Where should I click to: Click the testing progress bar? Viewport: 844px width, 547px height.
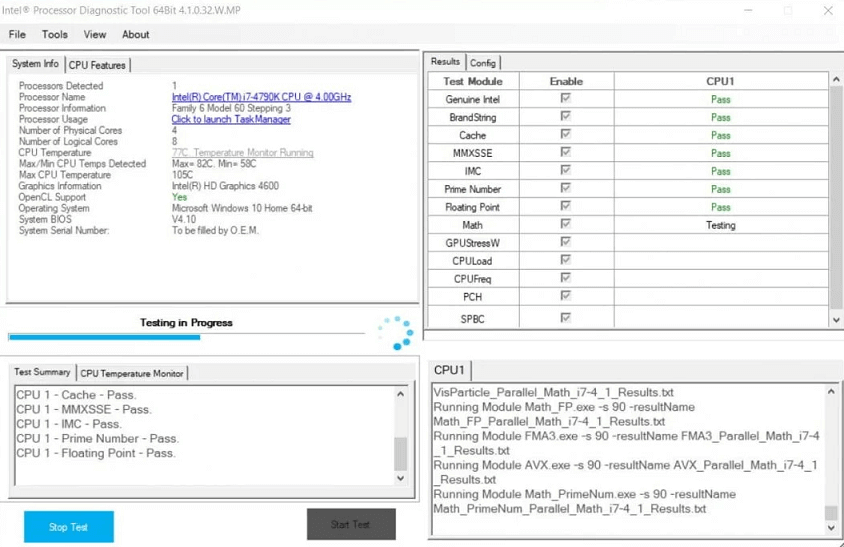tap(186, 337)
